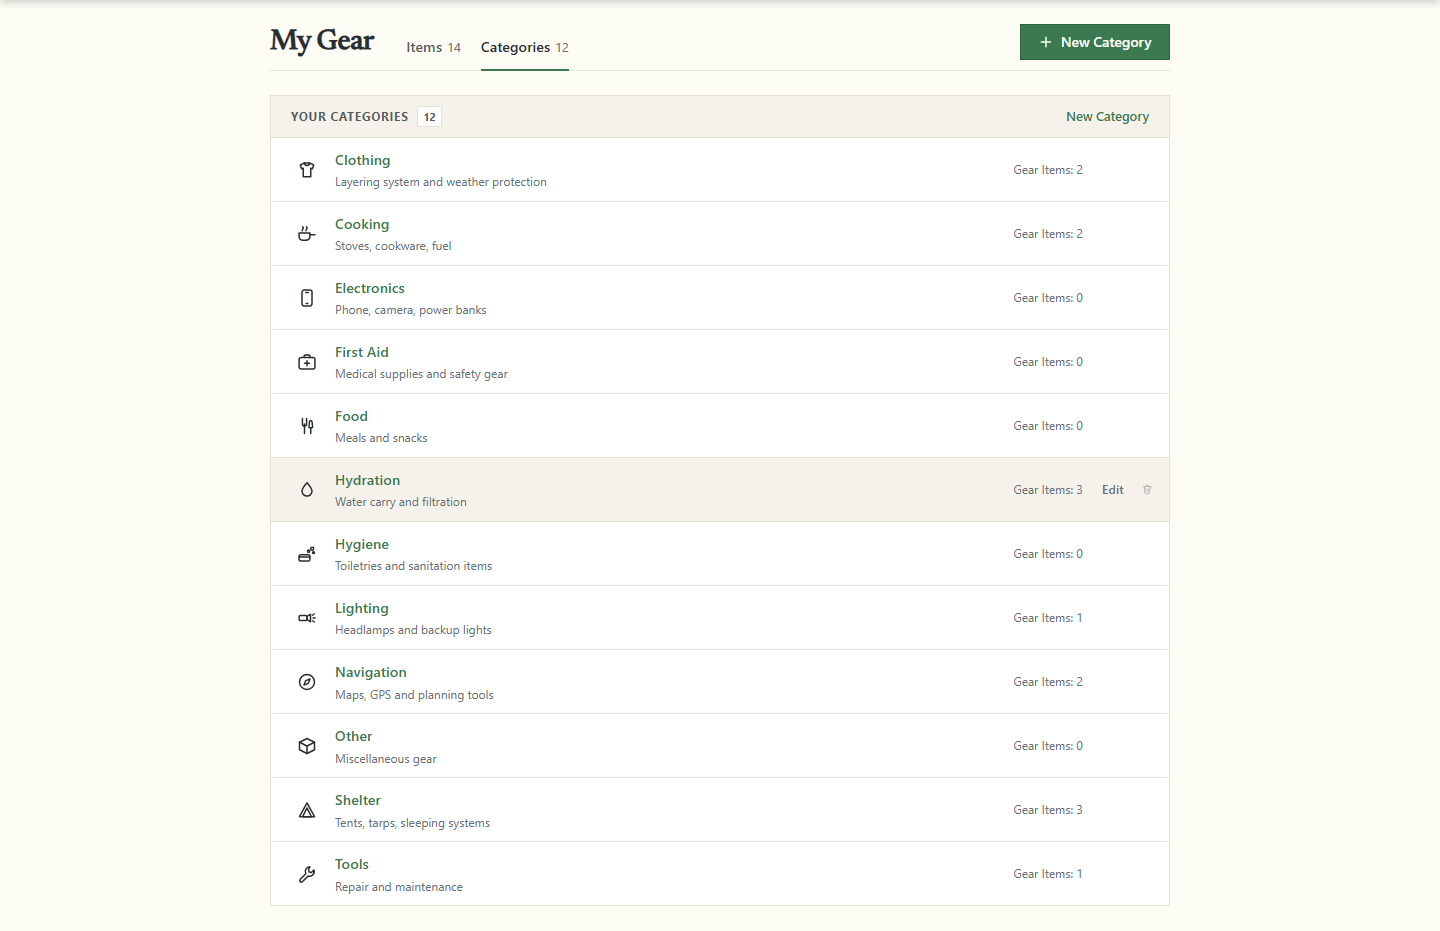Click the Tools wrench icon

pyautogui.click(x=307, y=874)
